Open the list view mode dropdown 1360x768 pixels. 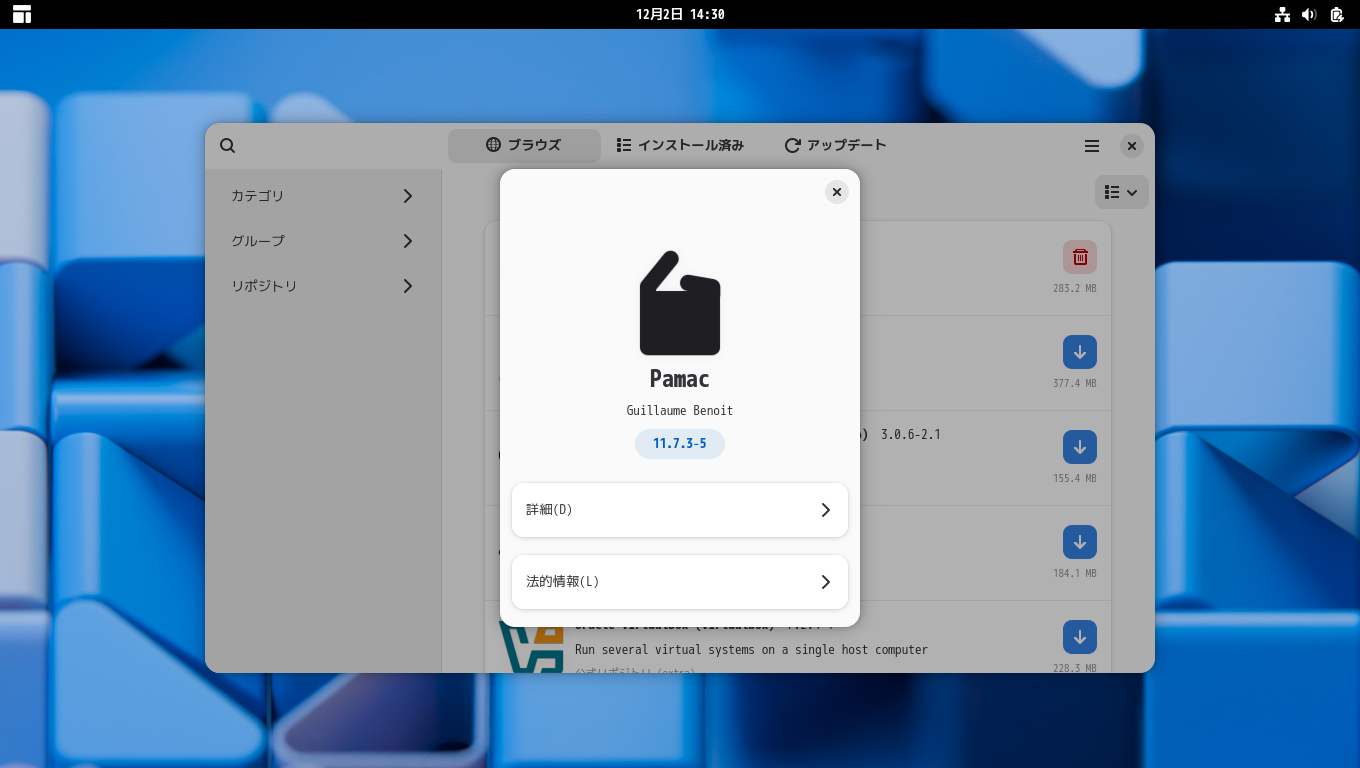pyautogui.click(x=1122, y=192)
